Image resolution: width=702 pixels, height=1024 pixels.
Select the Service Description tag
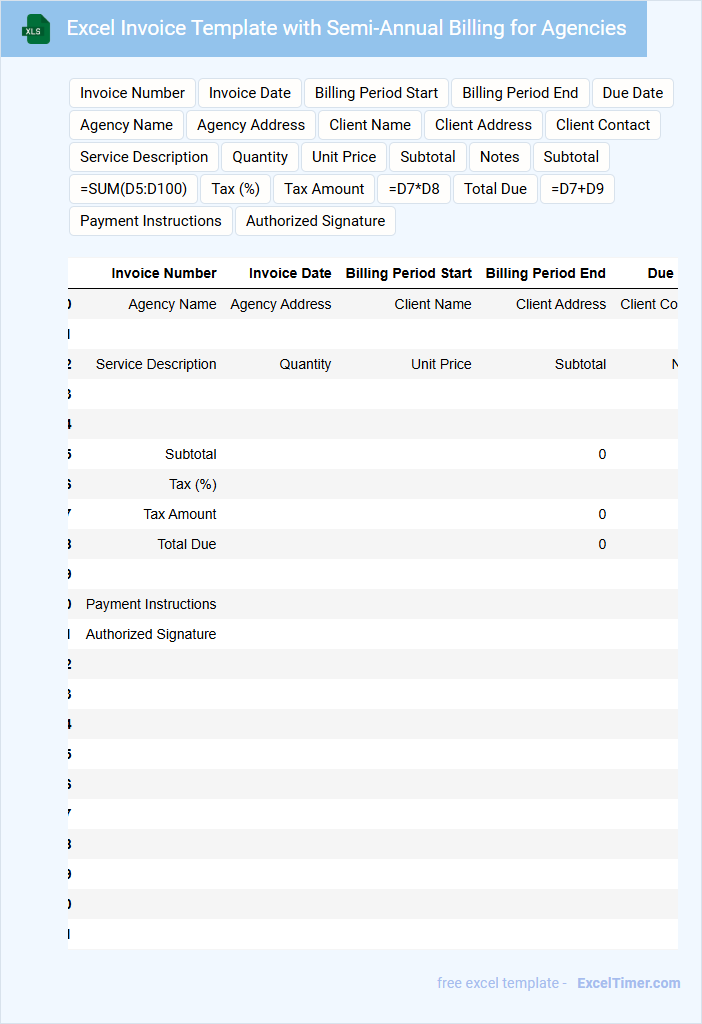click(x=144, y=157)
